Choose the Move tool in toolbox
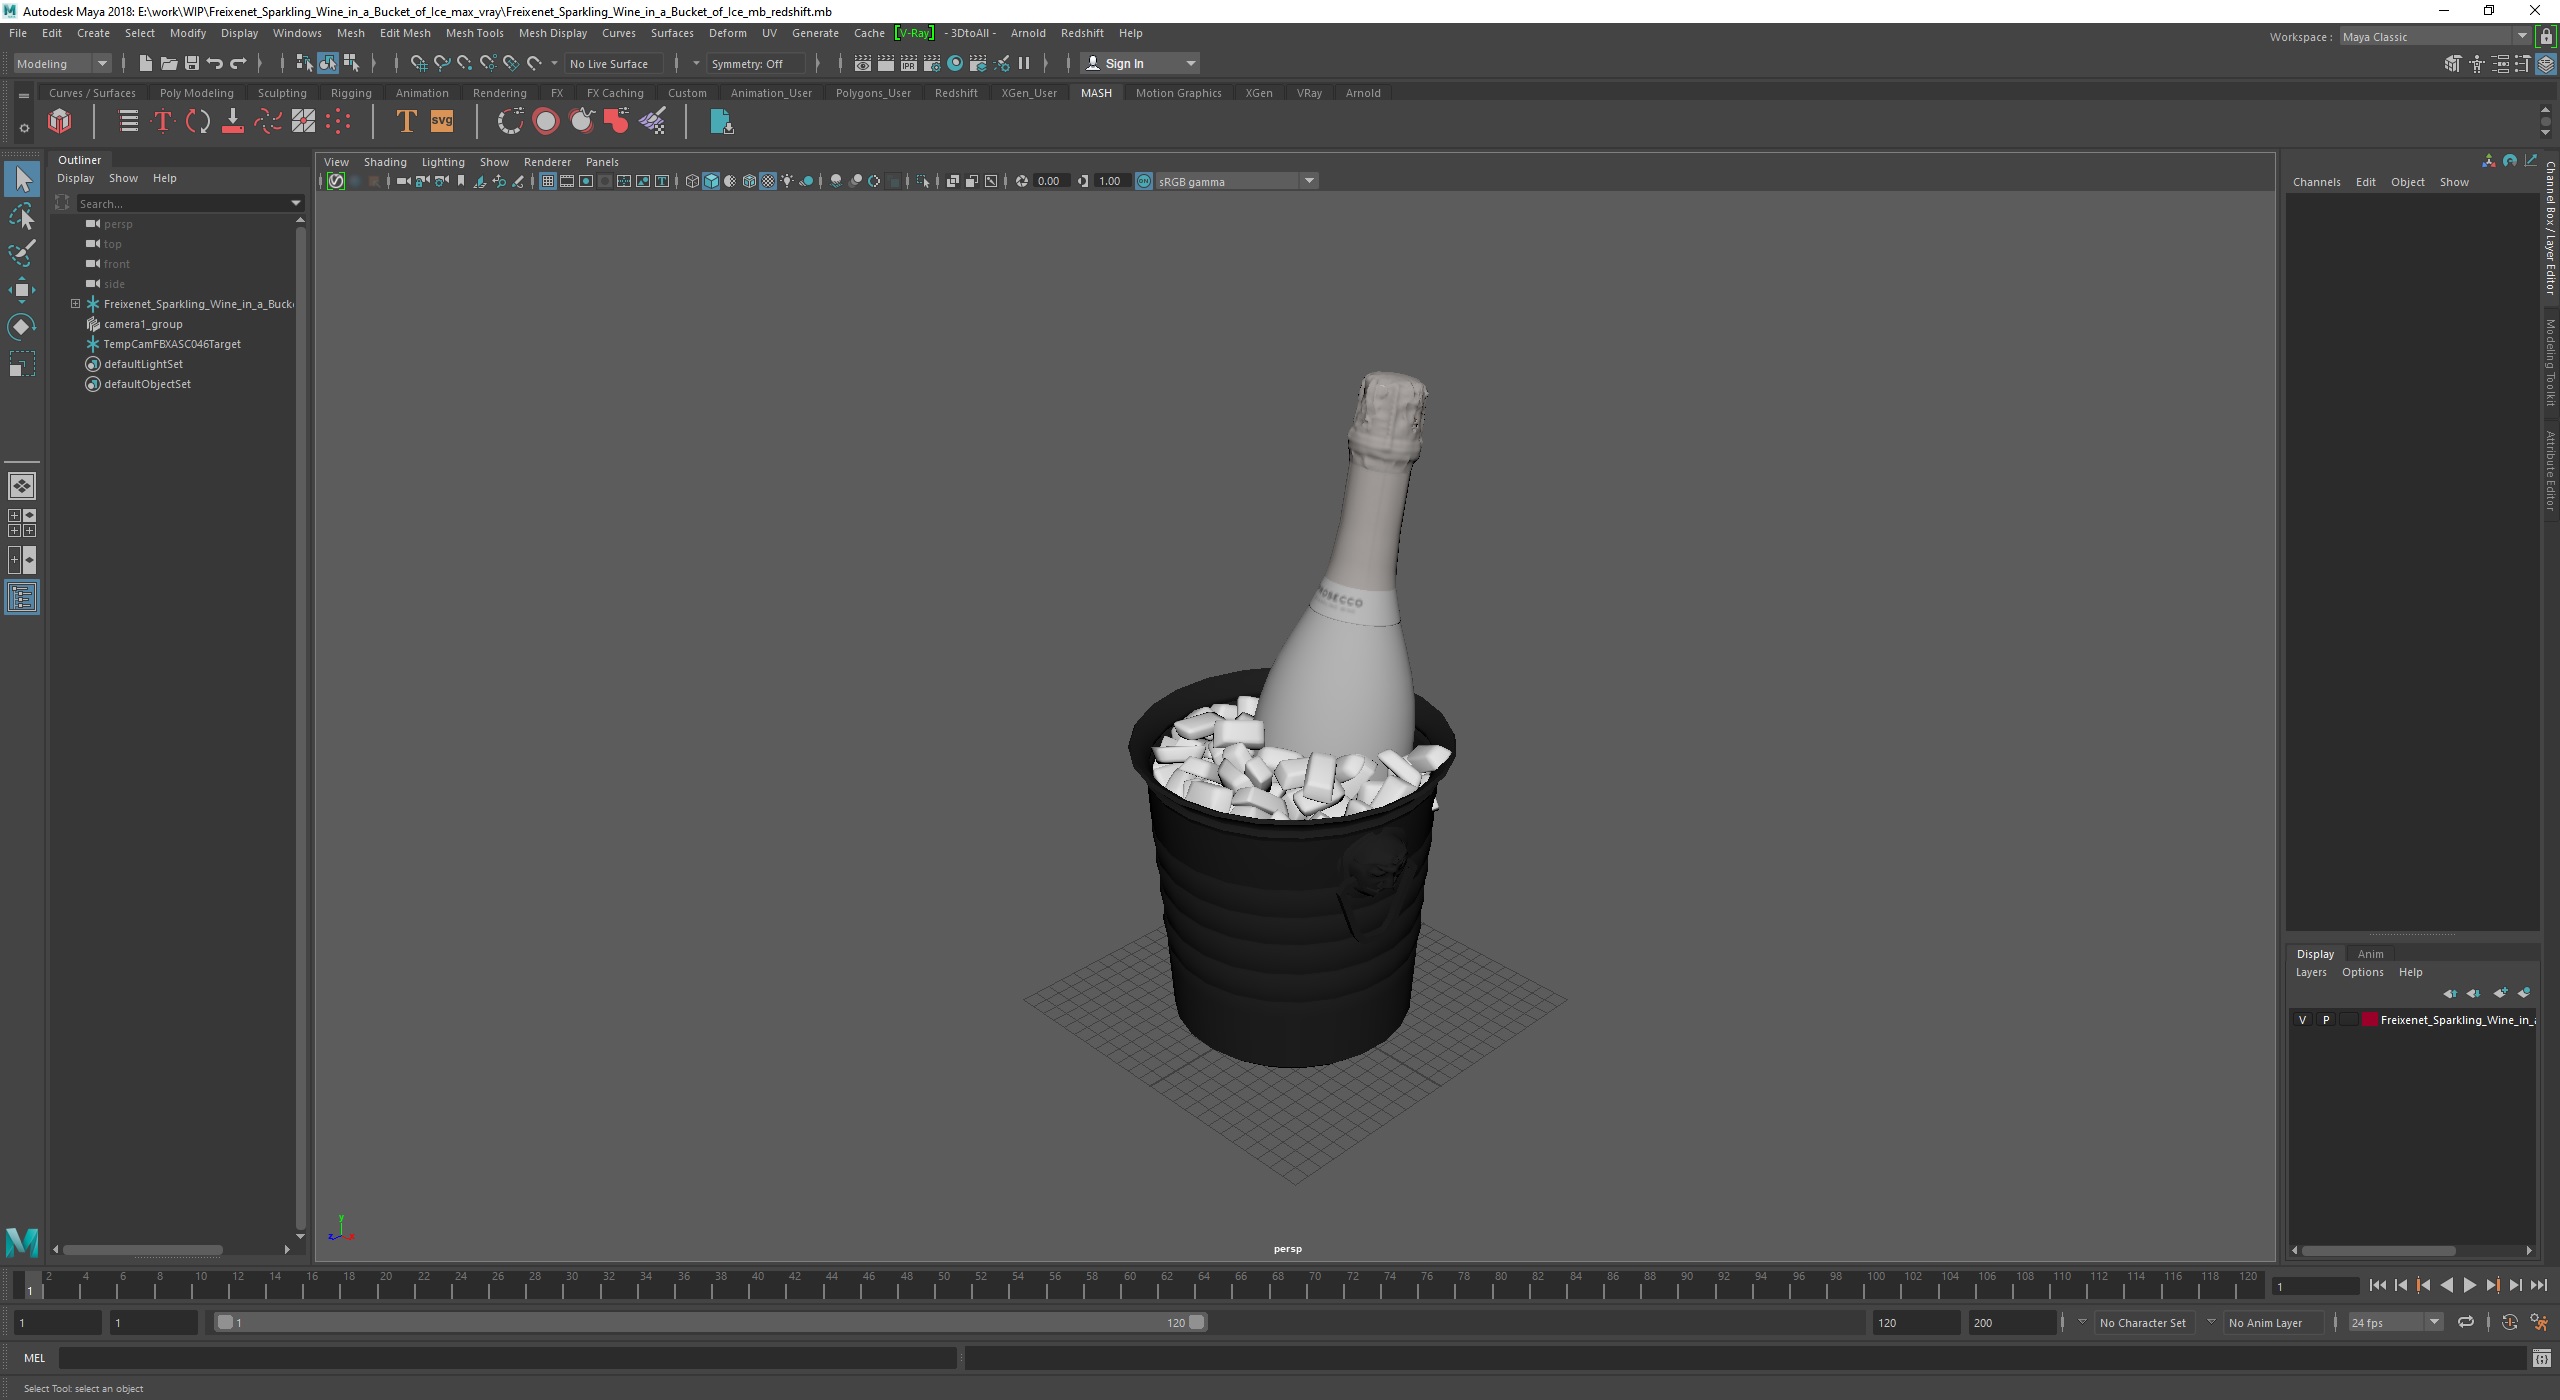 [x=22, y=290]
